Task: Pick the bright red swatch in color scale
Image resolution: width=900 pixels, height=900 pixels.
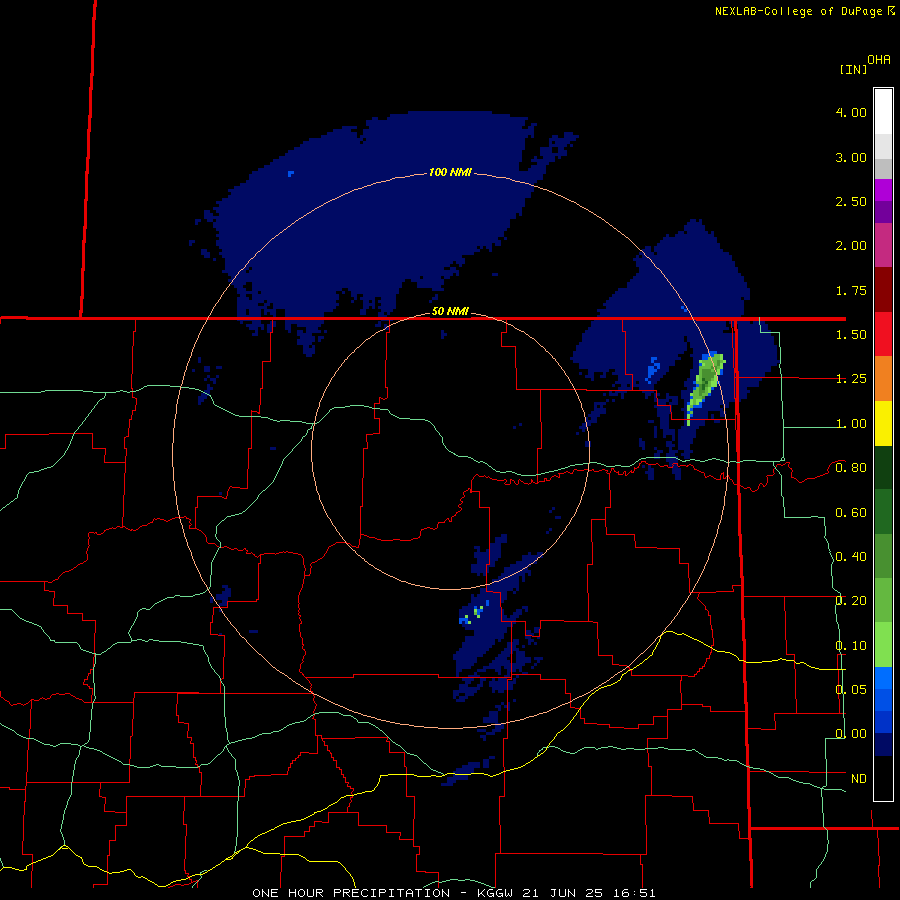Action: pos(883,334)
